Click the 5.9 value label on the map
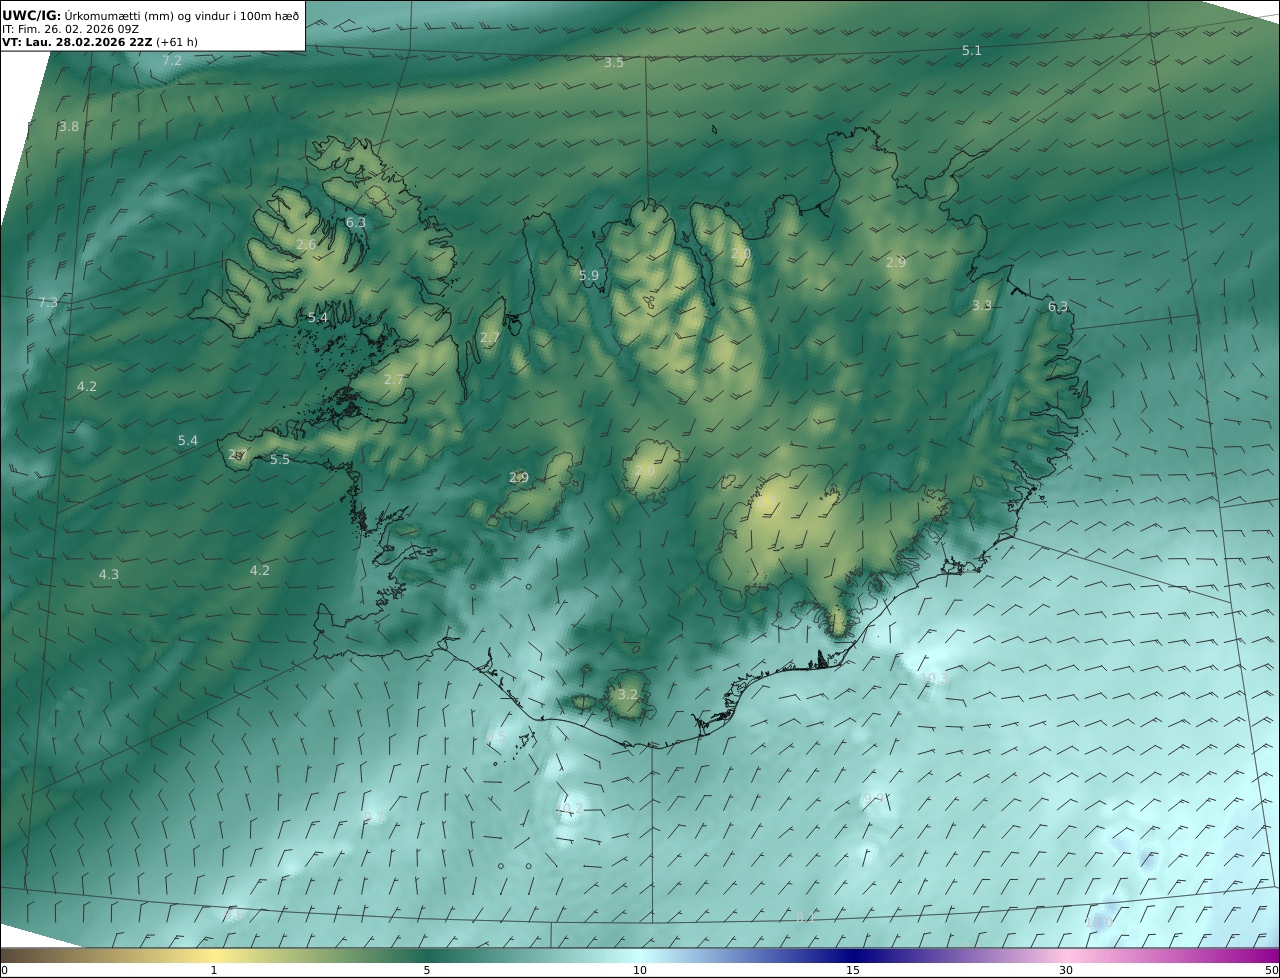Image resolution: width=1280 pixels, height=978 pixels. tap(589, 276)
